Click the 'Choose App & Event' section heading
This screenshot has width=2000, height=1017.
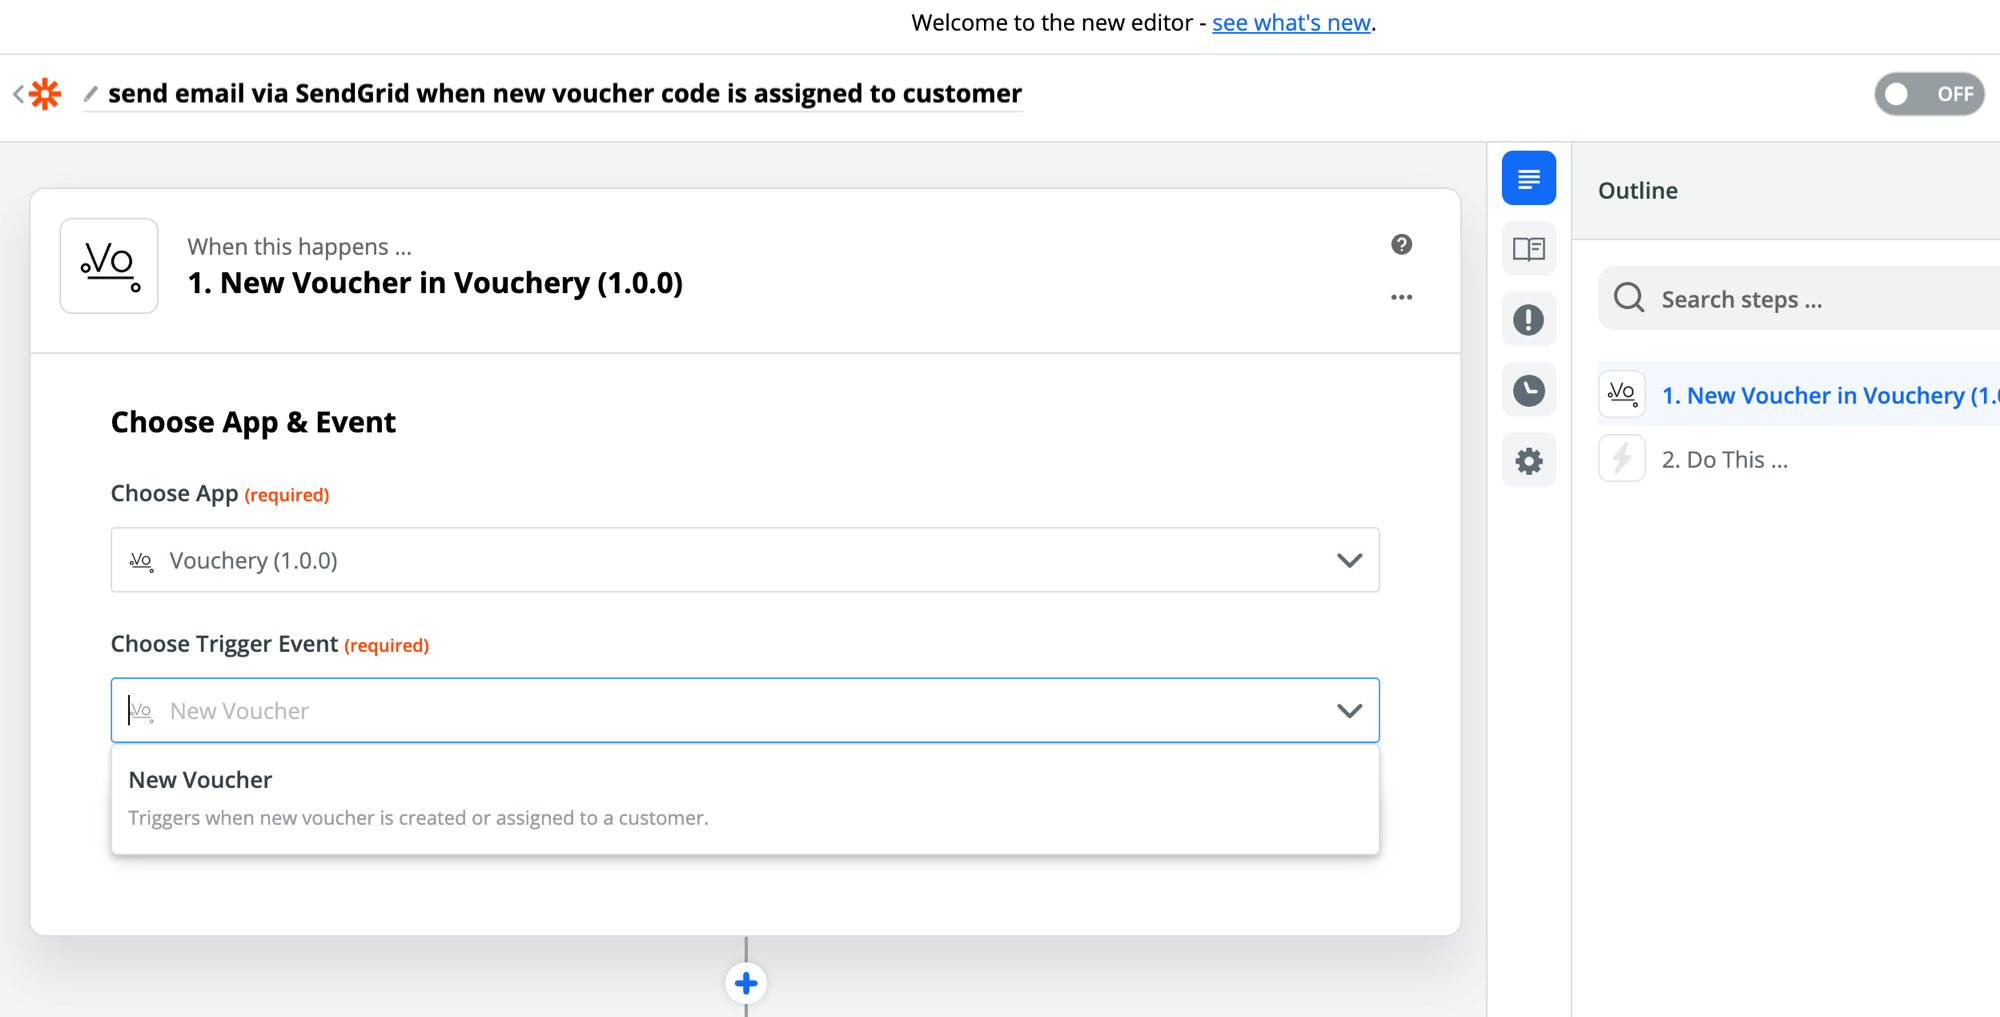tap(253, 422)
